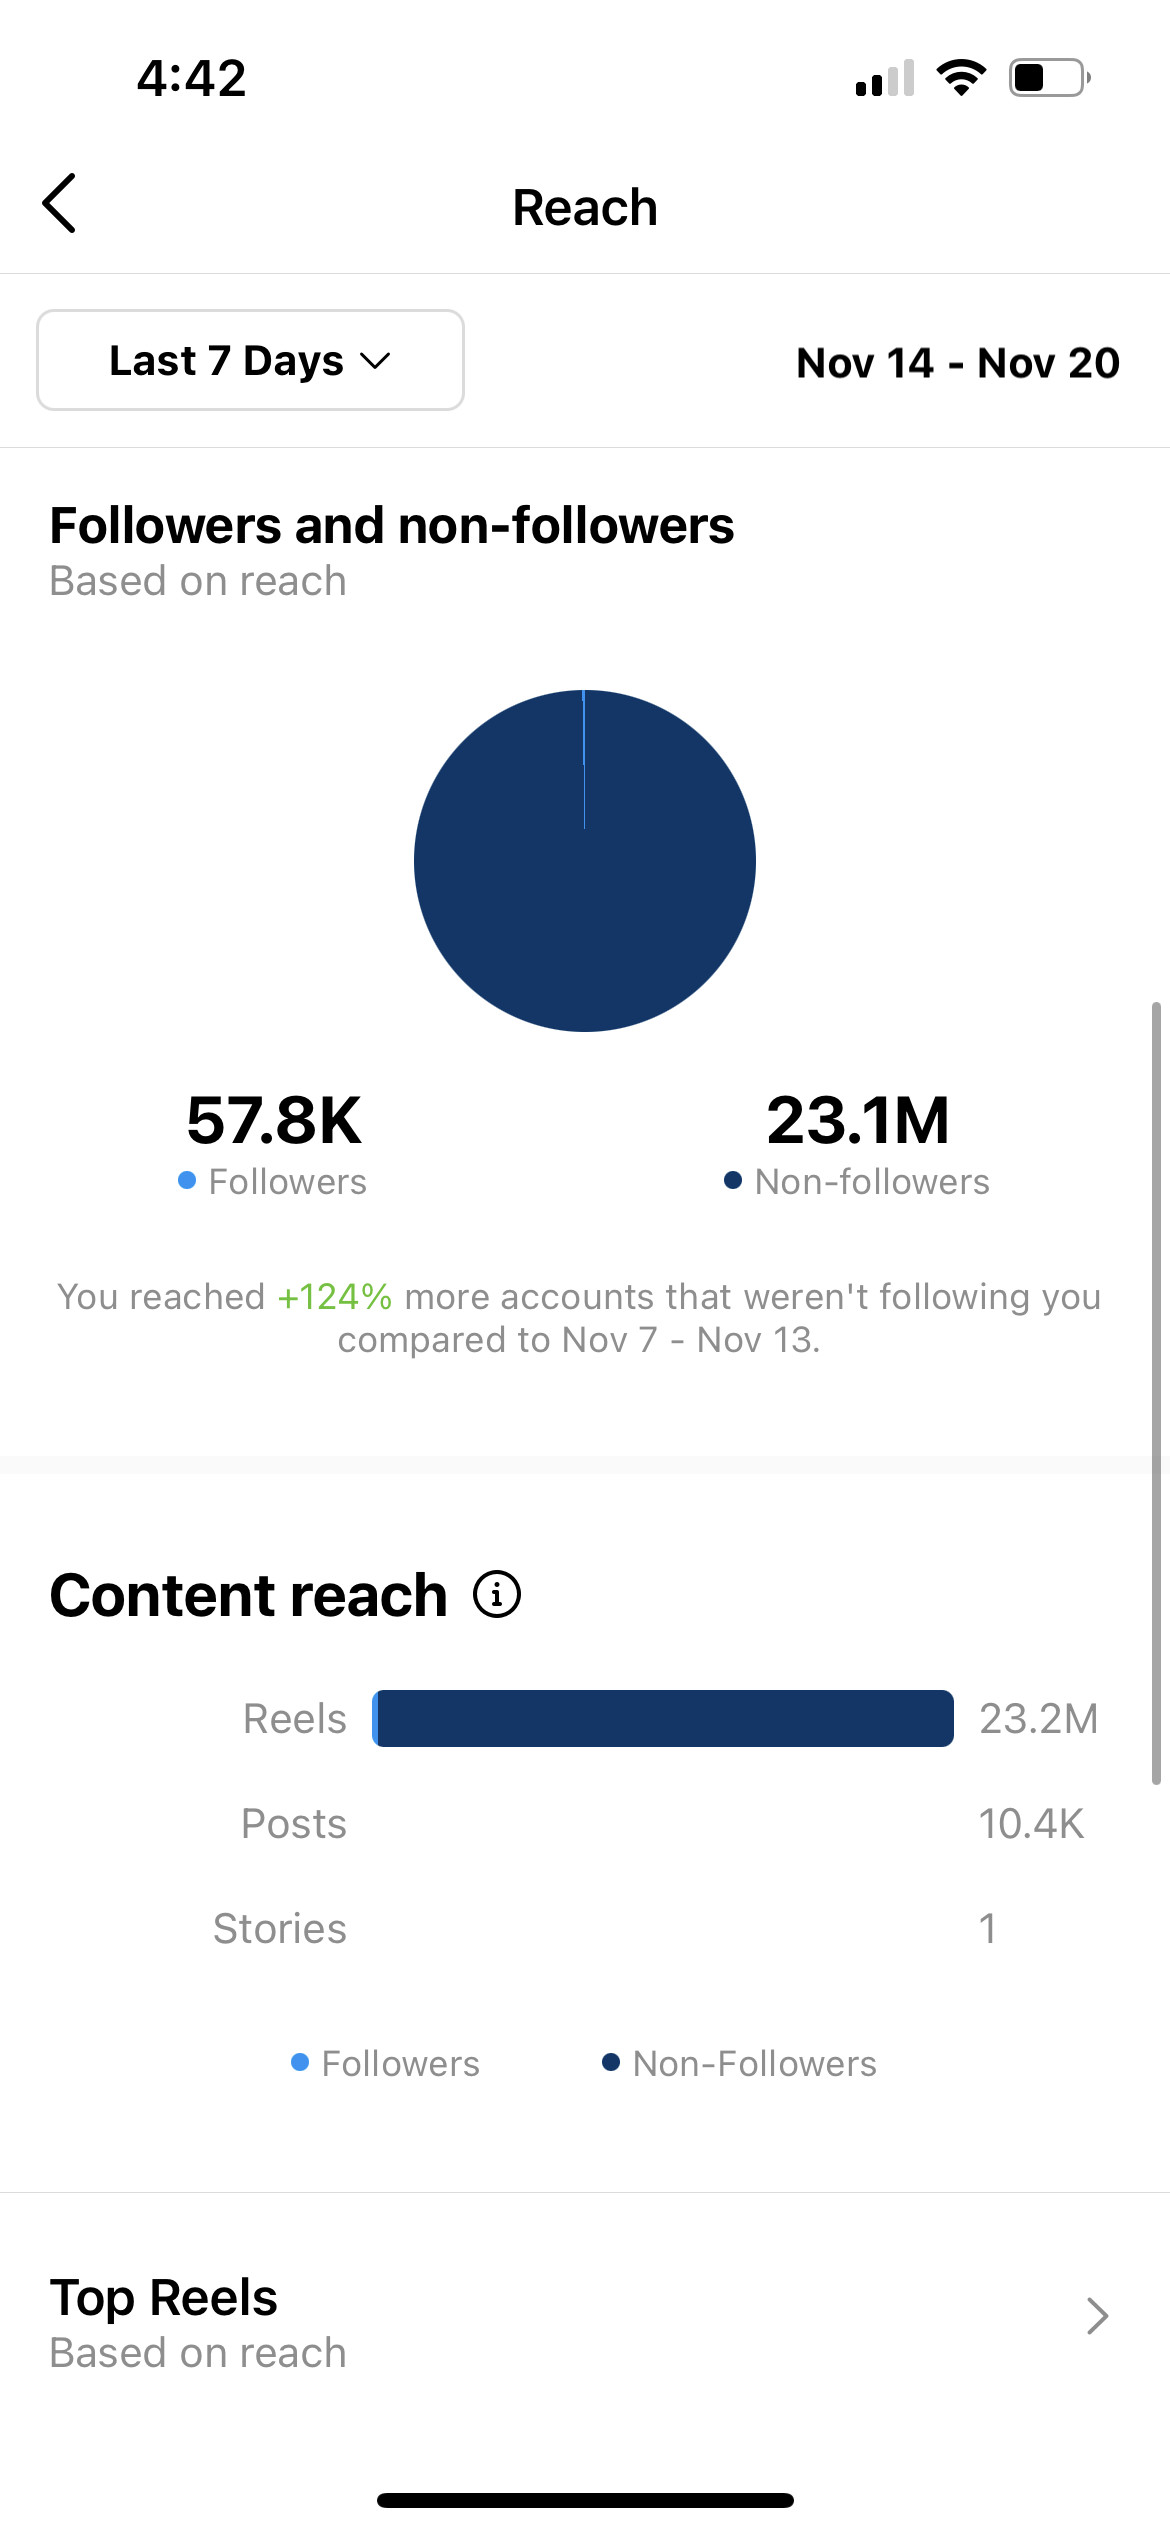Tap the 23.1M Non-followers count
1170x2532 pixels.
[858, 1120]
